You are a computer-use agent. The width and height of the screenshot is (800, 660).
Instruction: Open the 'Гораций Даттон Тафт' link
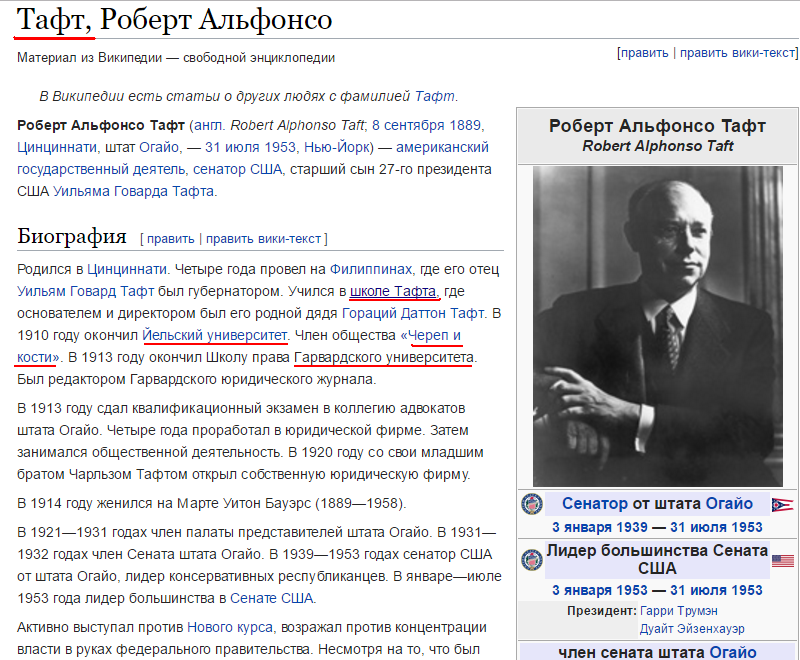(x=413, y=313)
